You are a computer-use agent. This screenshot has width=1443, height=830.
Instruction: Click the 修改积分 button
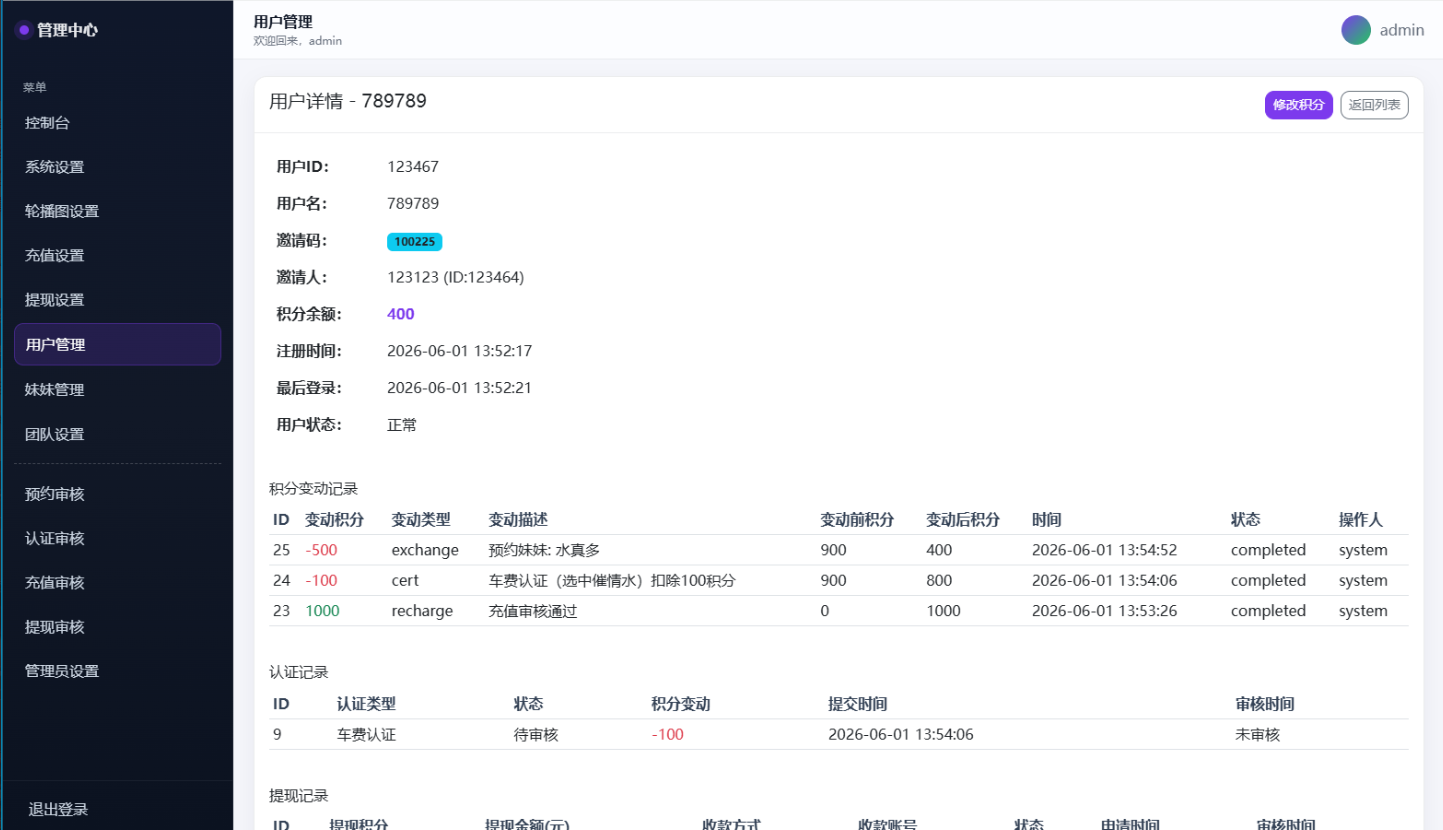1298,105
